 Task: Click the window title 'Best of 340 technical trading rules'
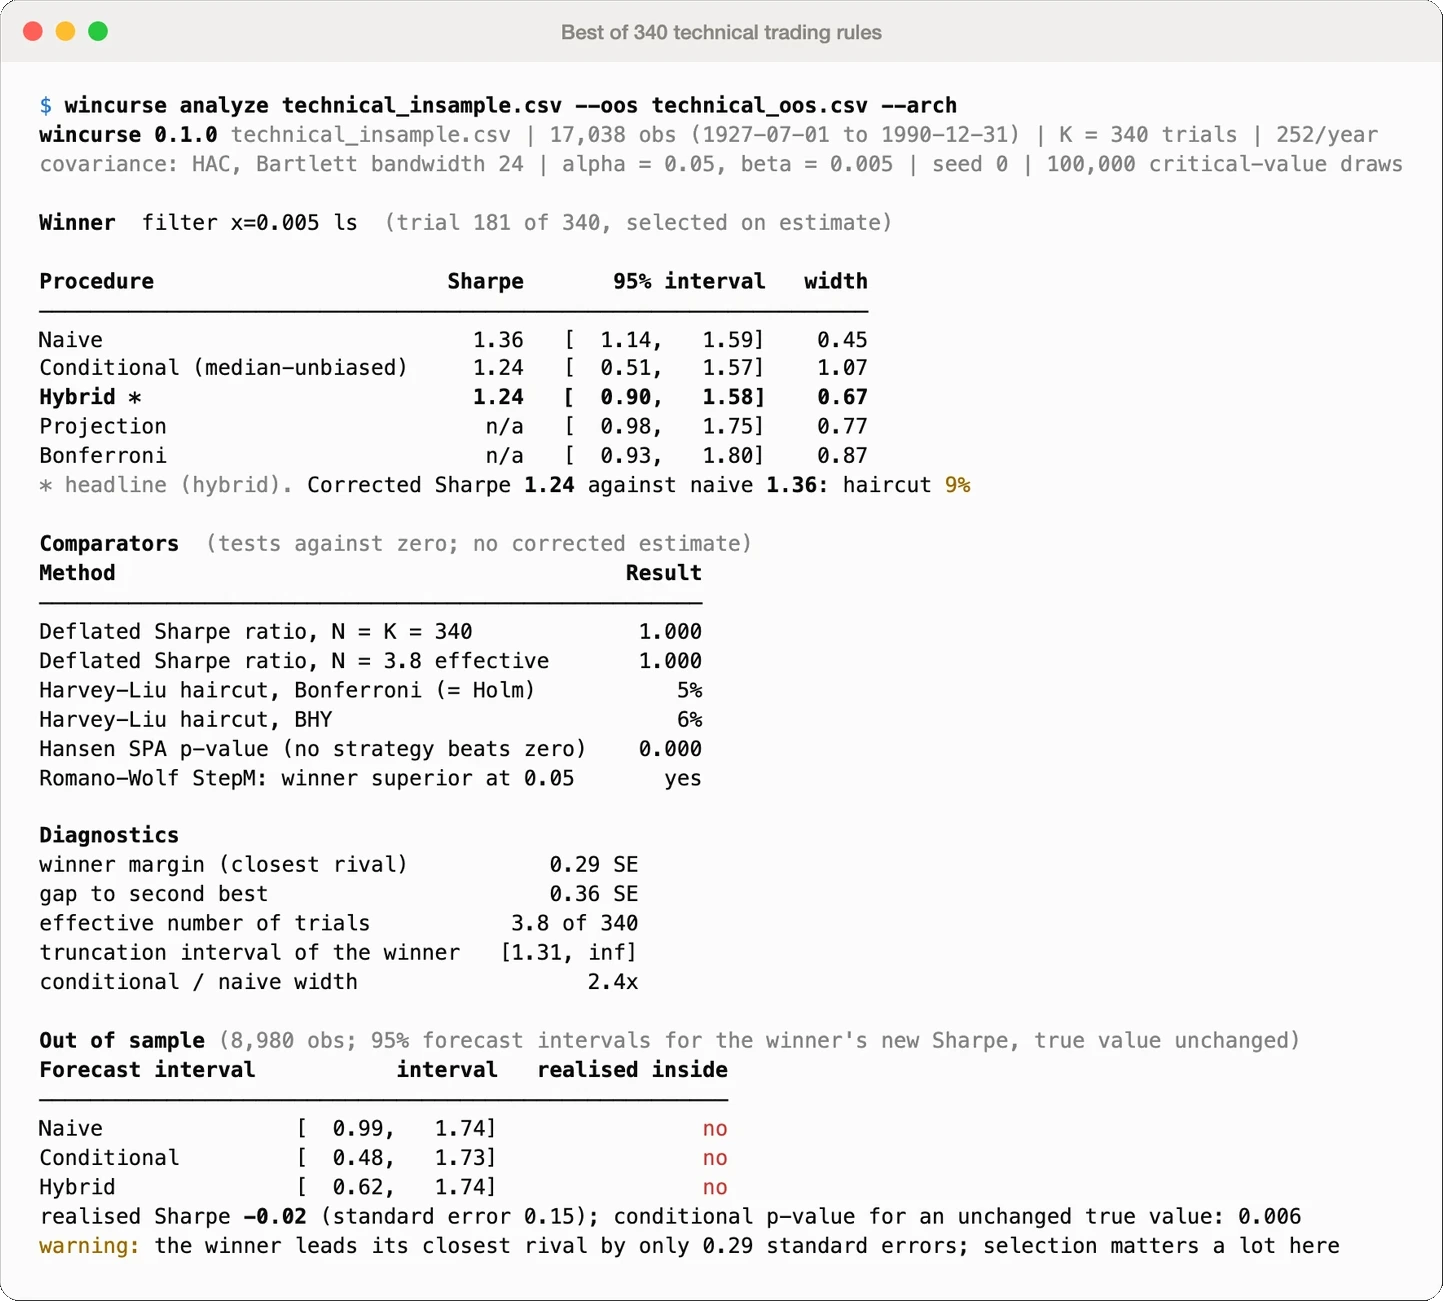(x=721, y=32)
